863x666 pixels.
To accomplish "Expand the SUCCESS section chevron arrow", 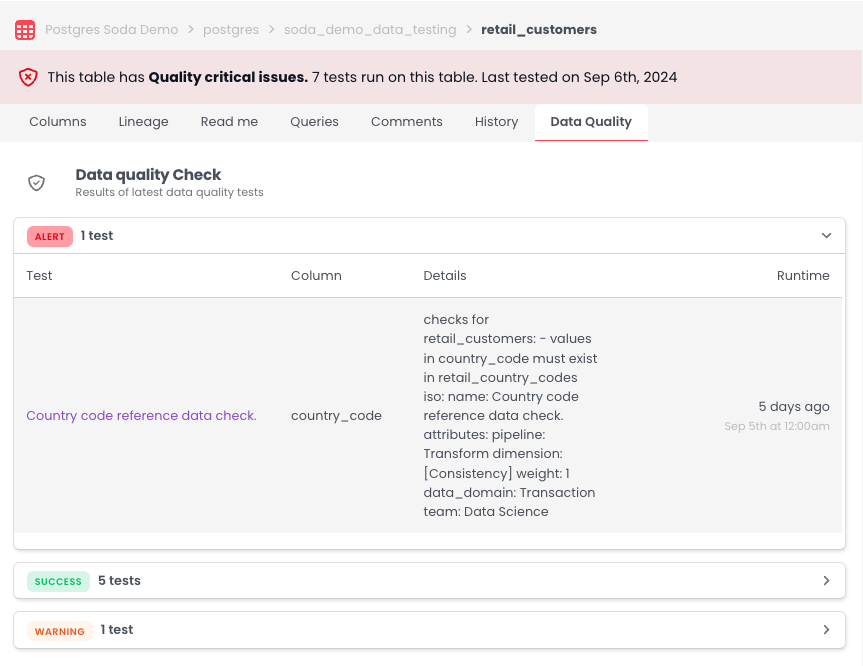I will [x=826, y=581].
